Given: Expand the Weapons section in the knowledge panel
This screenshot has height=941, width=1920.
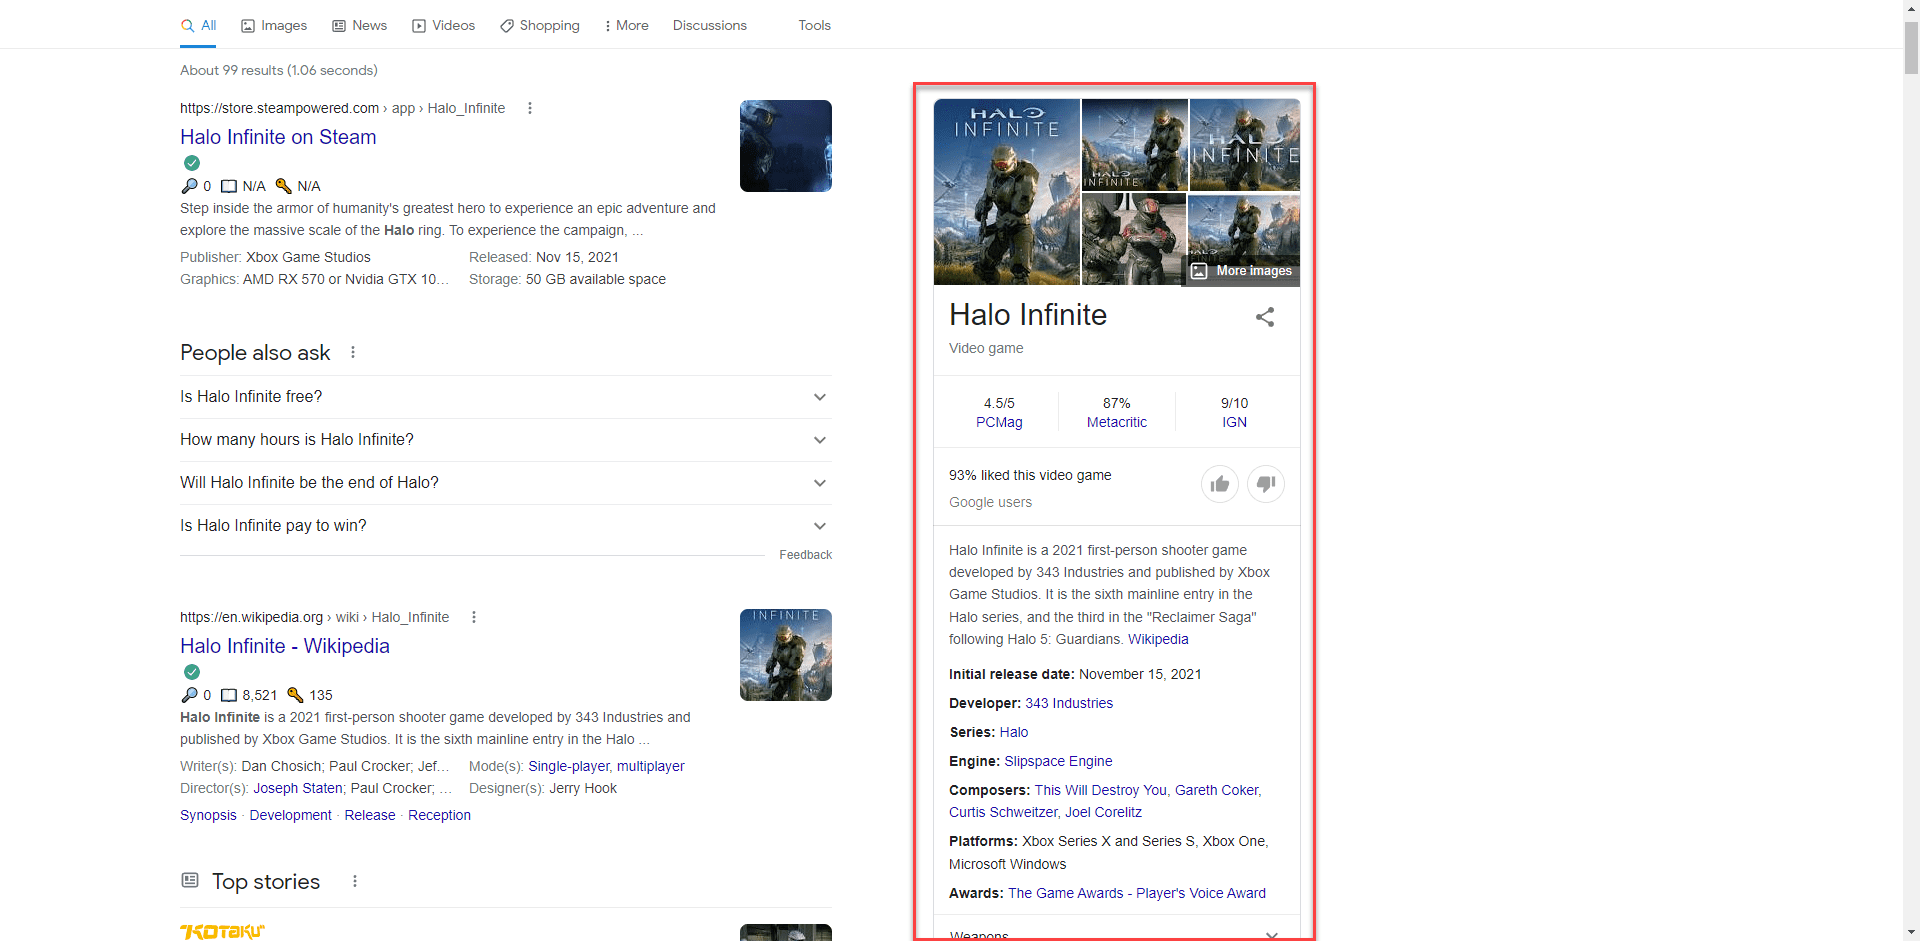Looking at the screenshot, I should [1271, 934].
